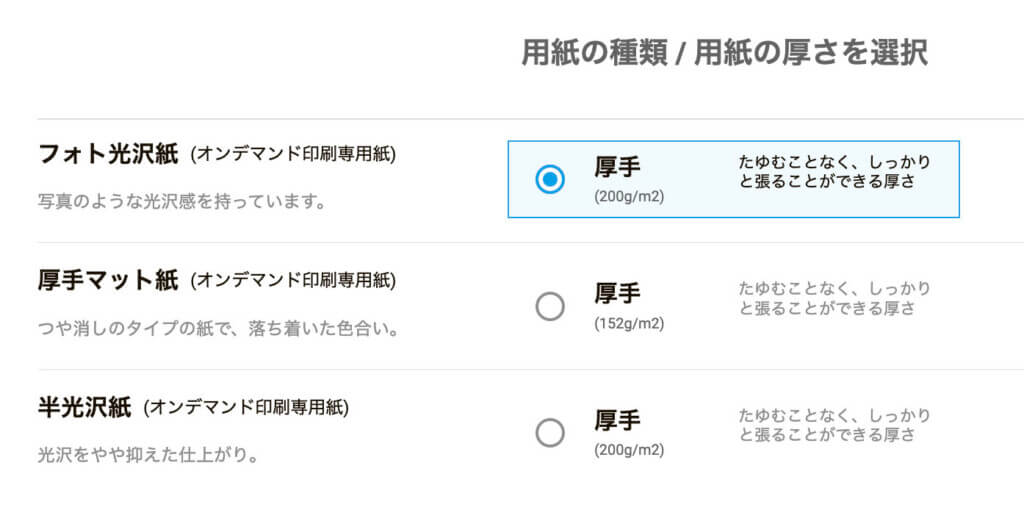Click the 厚手マット紙 paper name

(108, 280)
